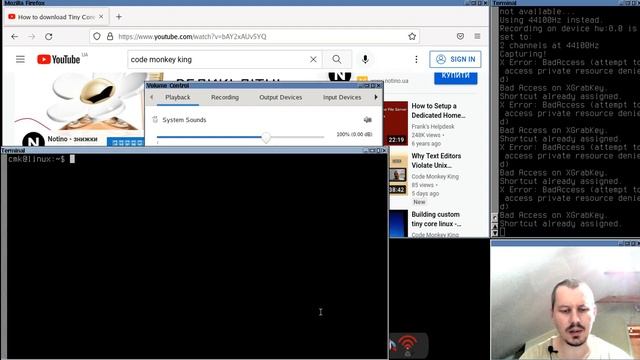Screen dimensions: 640x360
Task: Click the SIGN IN button
Action: [455, 59]
